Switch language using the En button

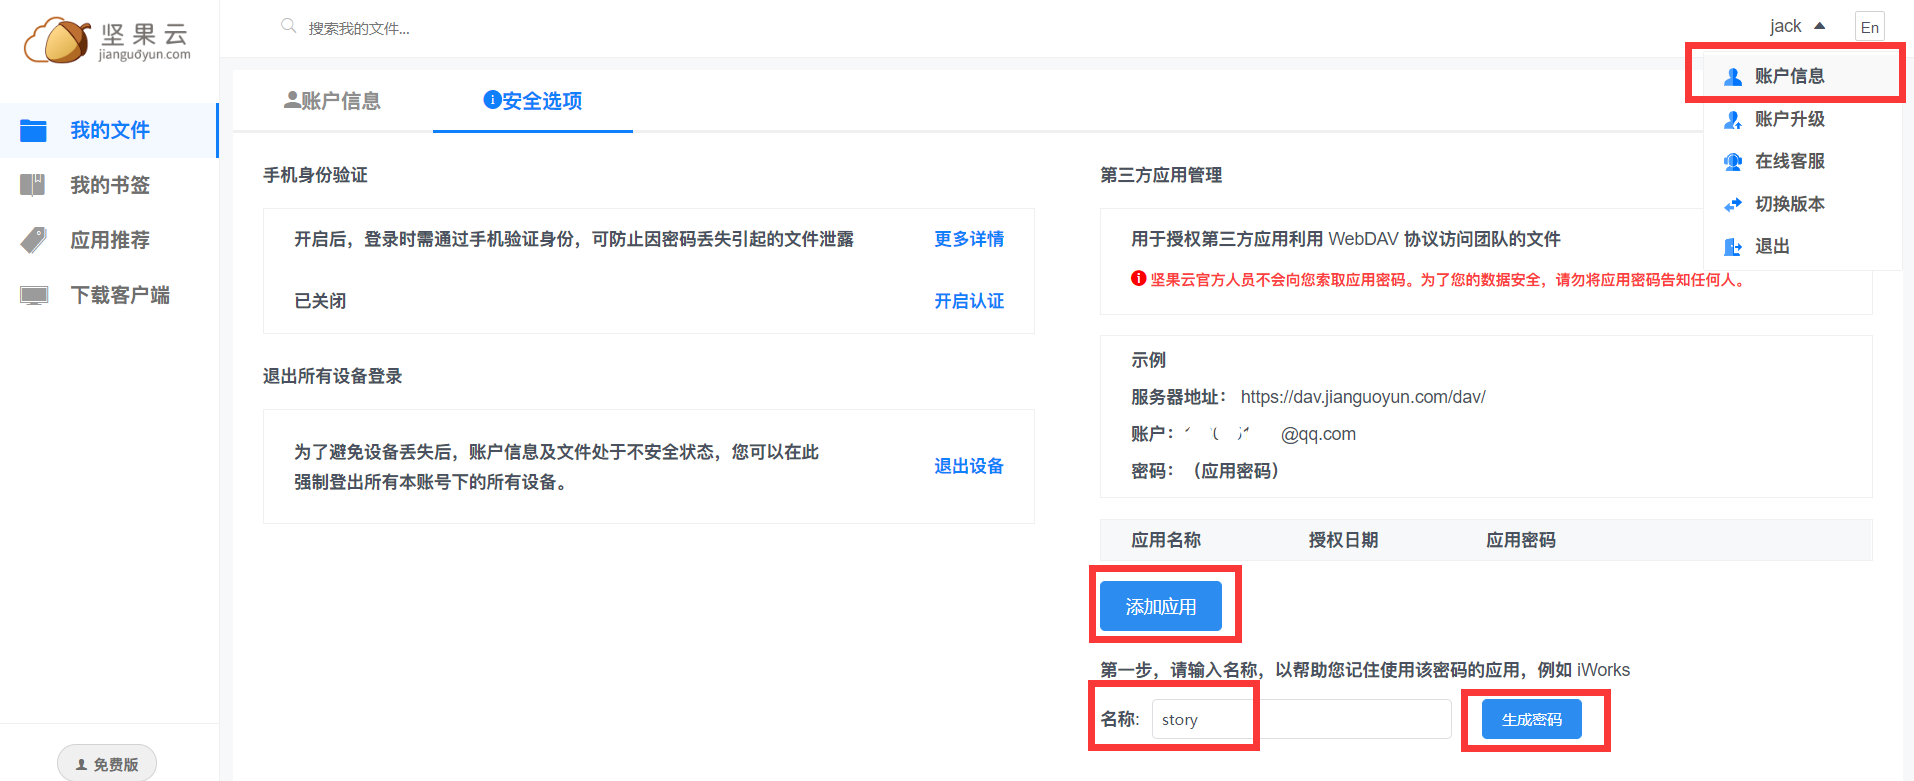point(1869,27)
